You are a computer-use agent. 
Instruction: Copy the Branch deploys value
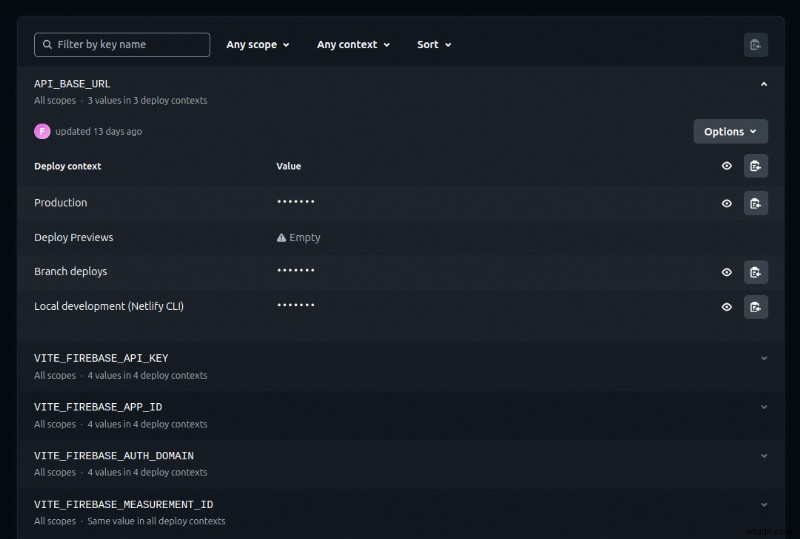click(756, 272)
